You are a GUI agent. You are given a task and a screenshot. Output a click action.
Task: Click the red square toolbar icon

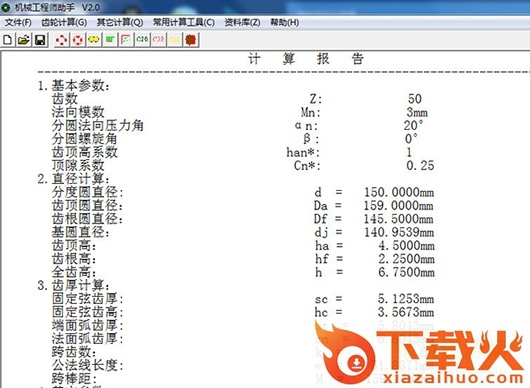click(x=191, y=40)
